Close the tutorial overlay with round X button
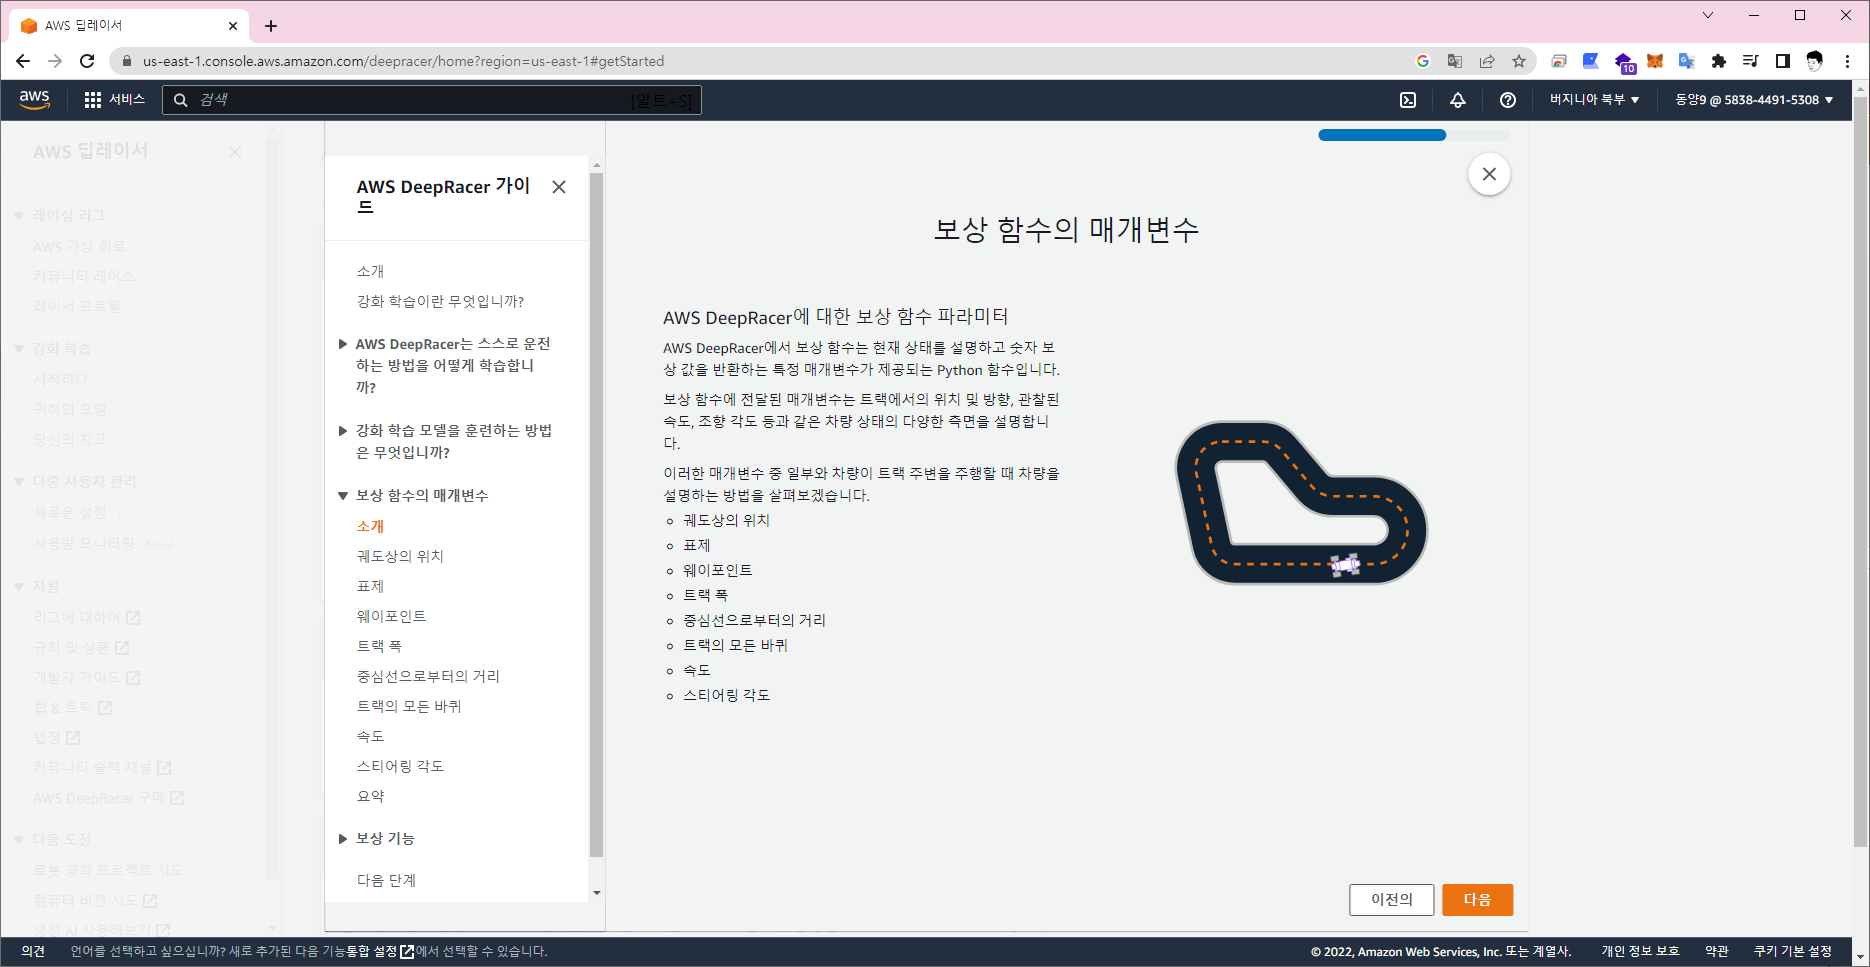The width and height of the screenshot is (1870, 967). pos(1489,174)
